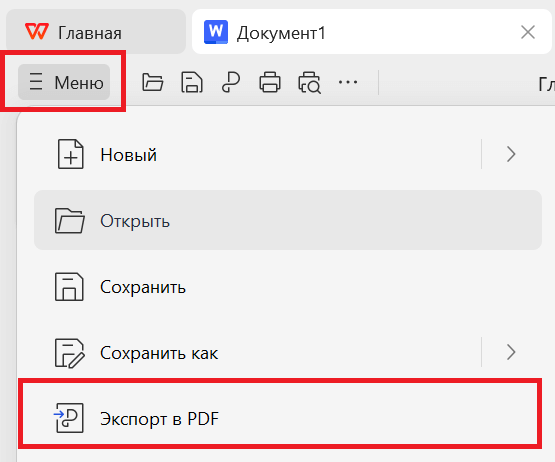Choose Сохранить in the menu

288,287
